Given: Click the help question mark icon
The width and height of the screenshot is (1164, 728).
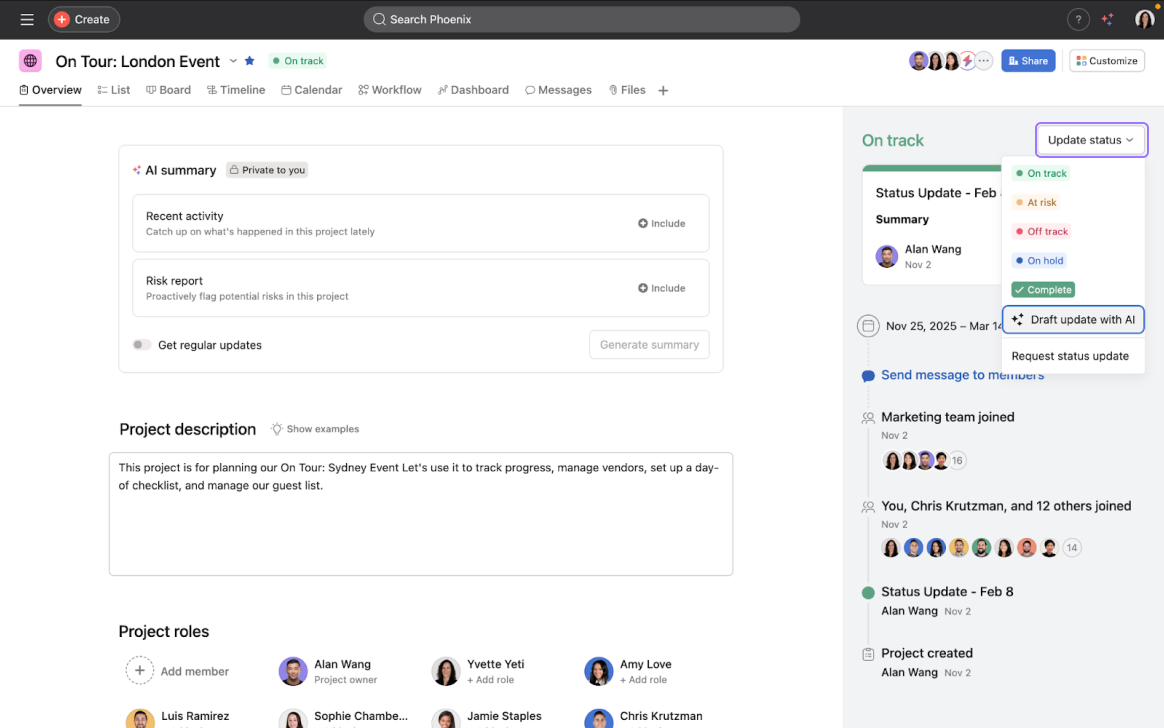Looking at the screenshot, I should (x=1078, y=19).
